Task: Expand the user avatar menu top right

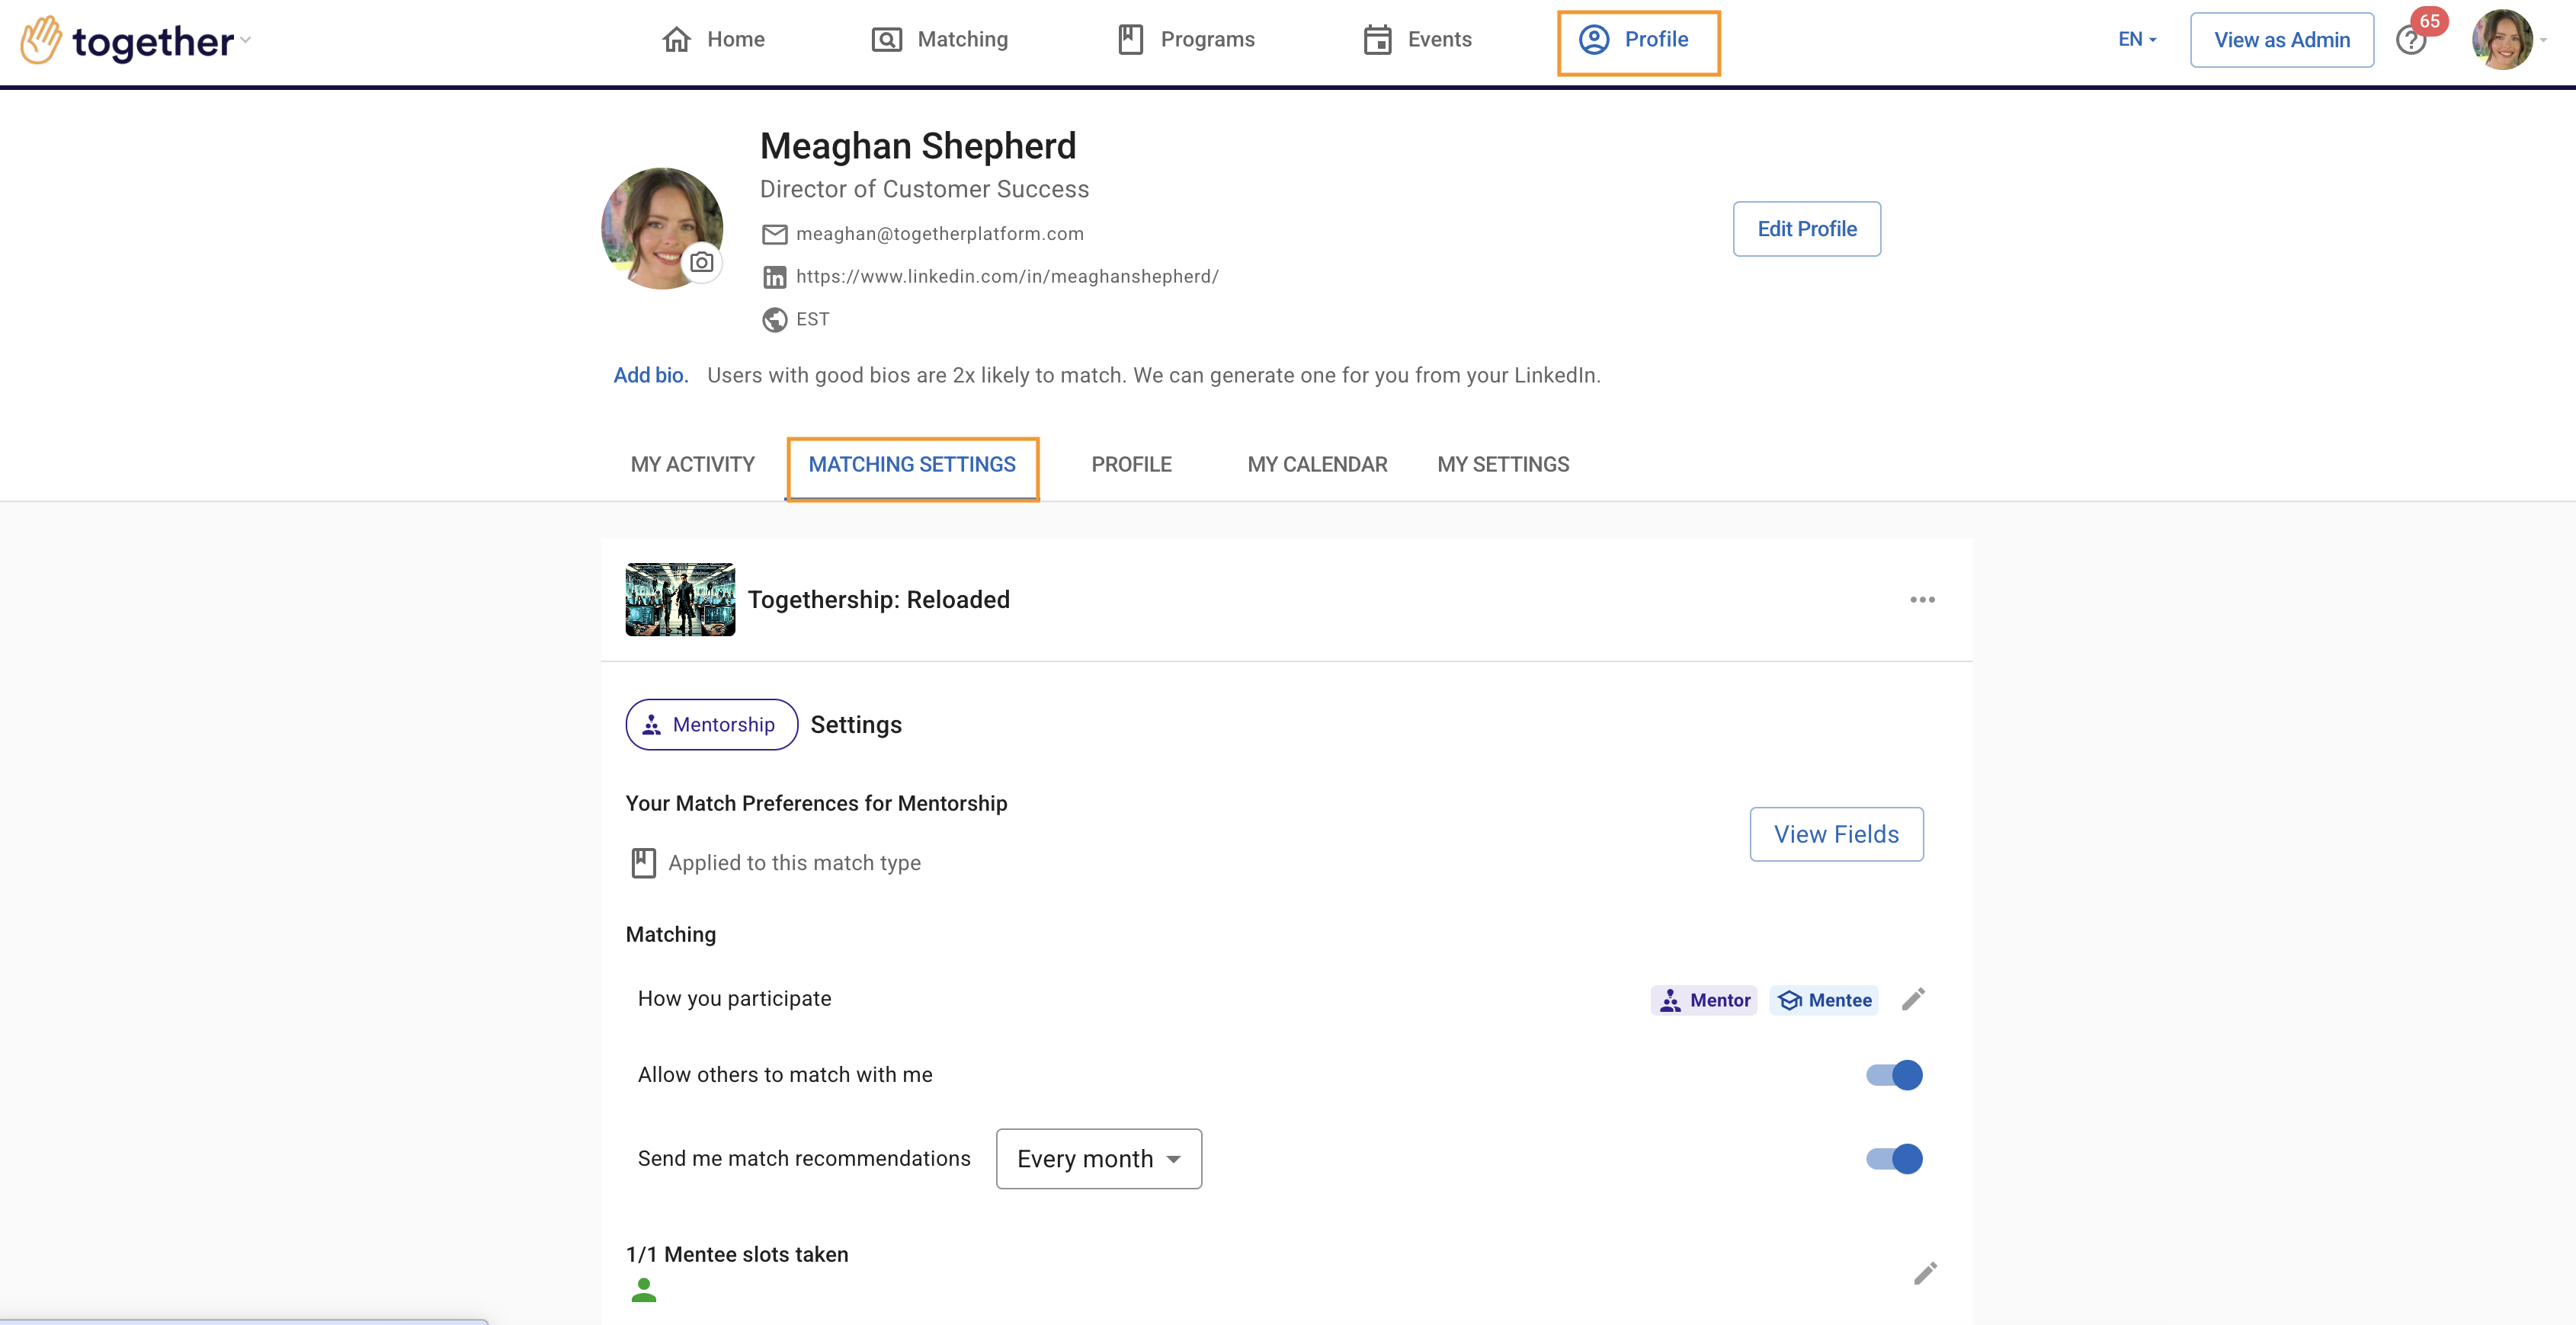Action: coord(2508,40)
